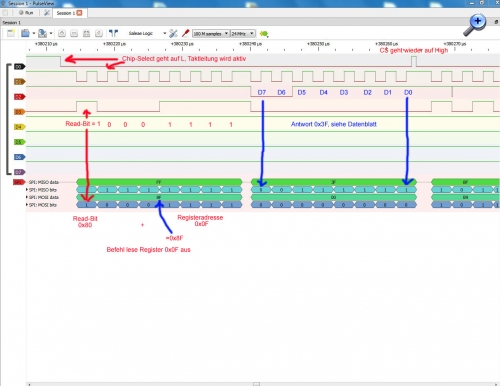Click the new session icon in toolbar
Viewport: 500px width, 386px height.
(11, 33)
